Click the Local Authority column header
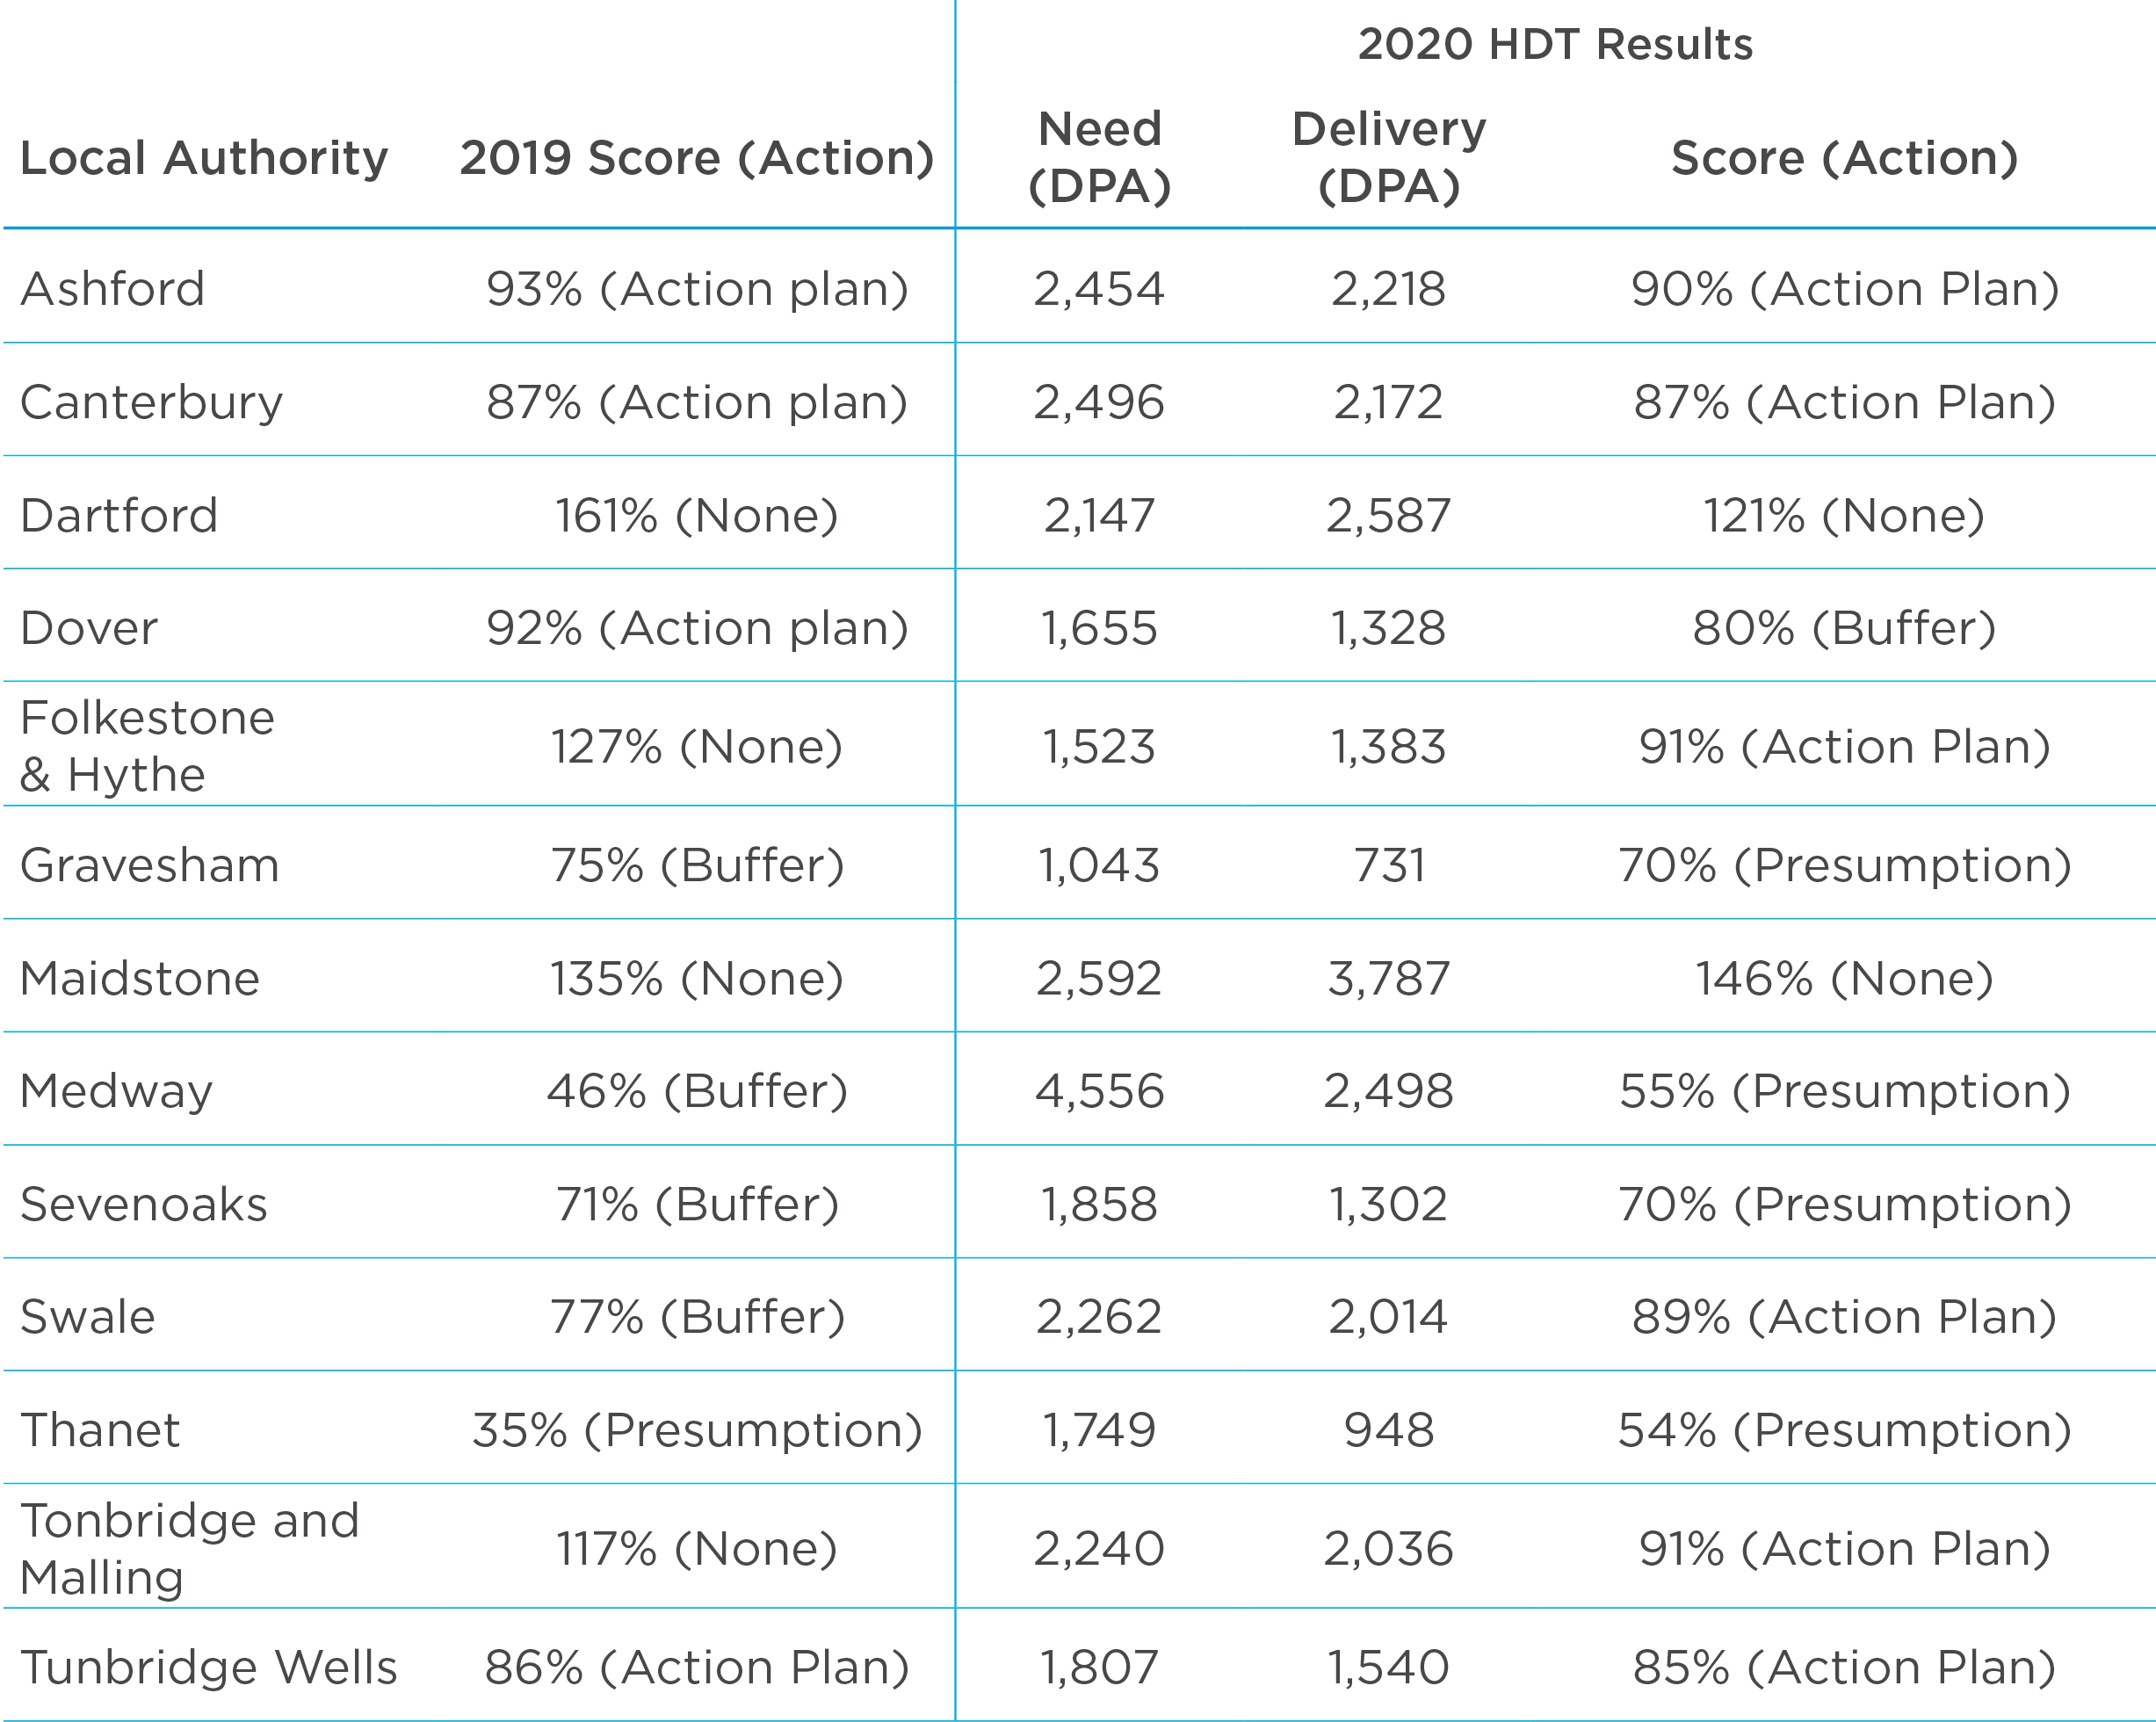 [x=204, y=158]
